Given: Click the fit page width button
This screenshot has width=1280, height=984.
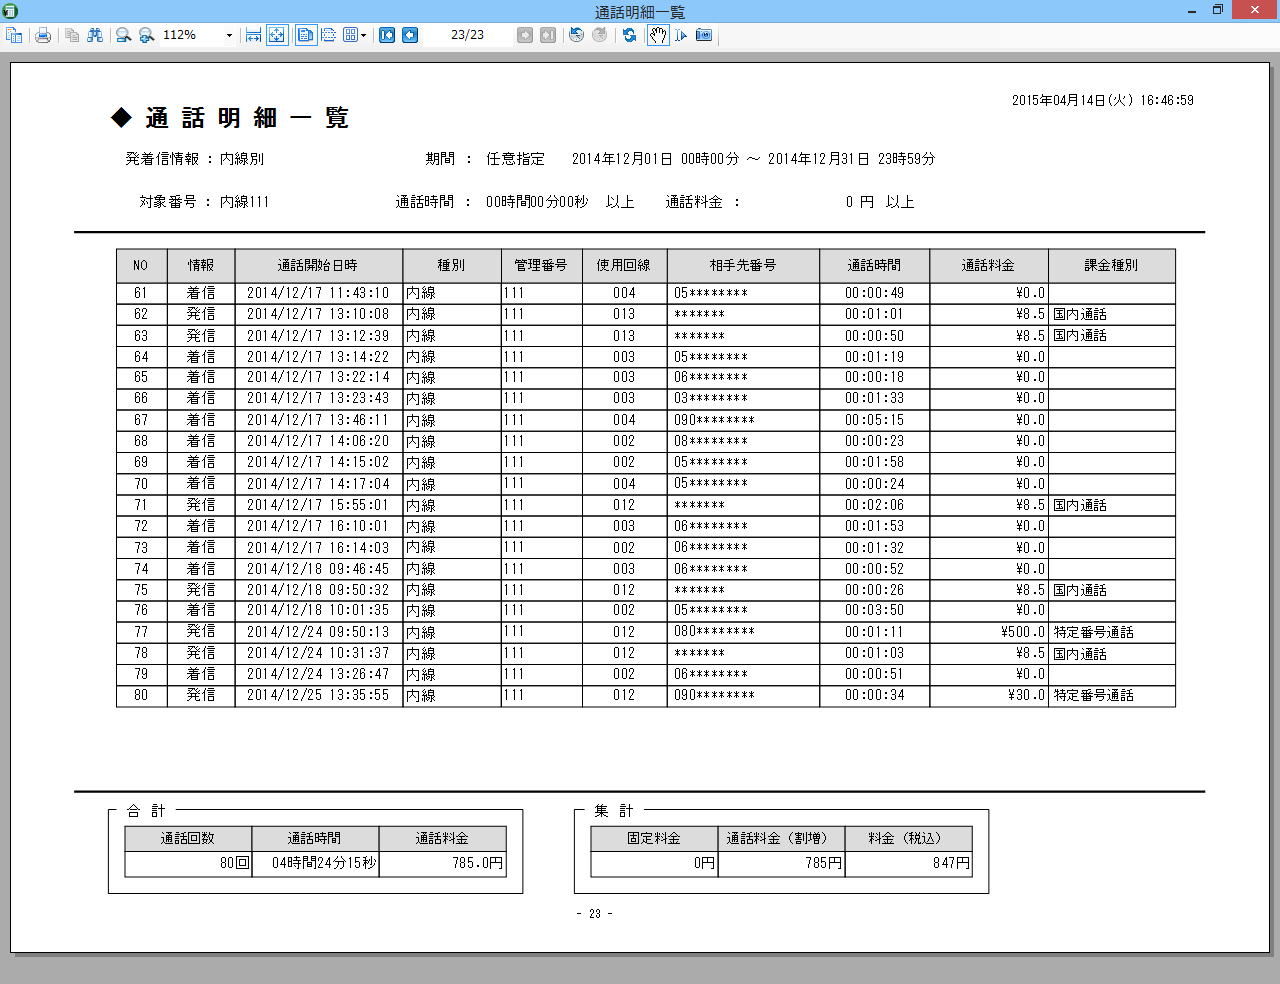Looking at the screenshot, I should [x=253, y=35].
